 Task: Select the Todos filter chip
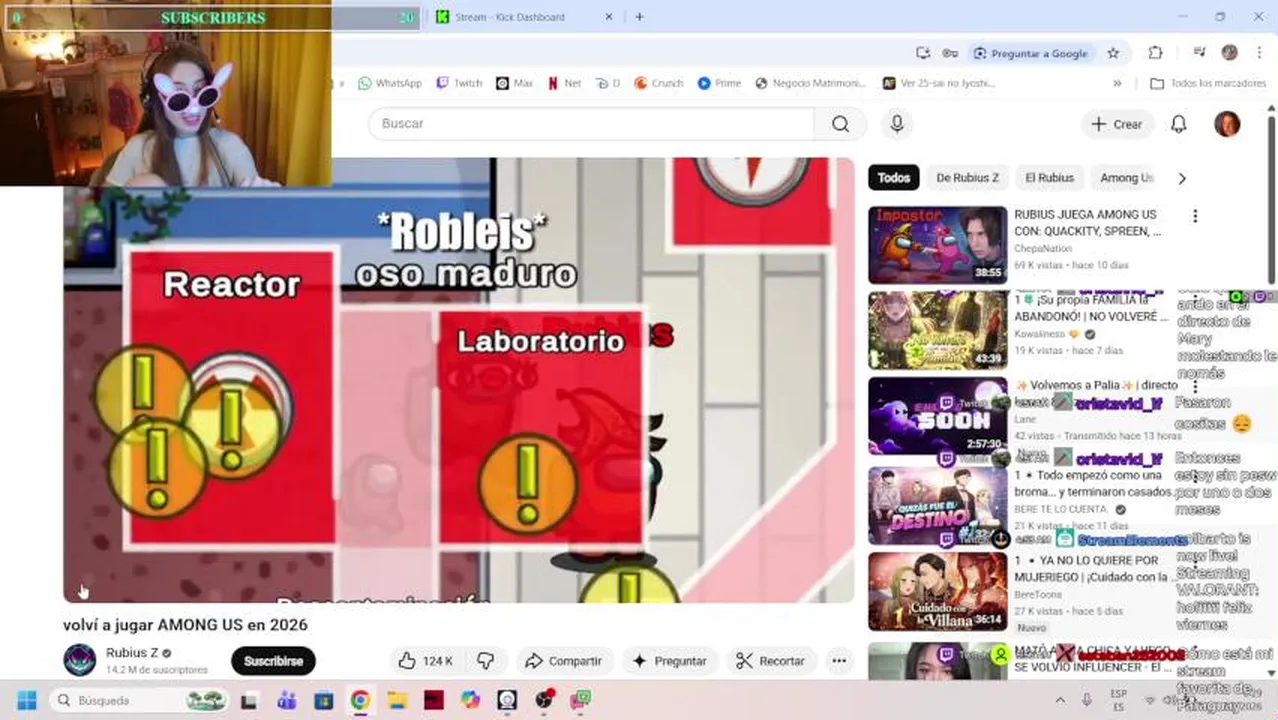(894, 178)
